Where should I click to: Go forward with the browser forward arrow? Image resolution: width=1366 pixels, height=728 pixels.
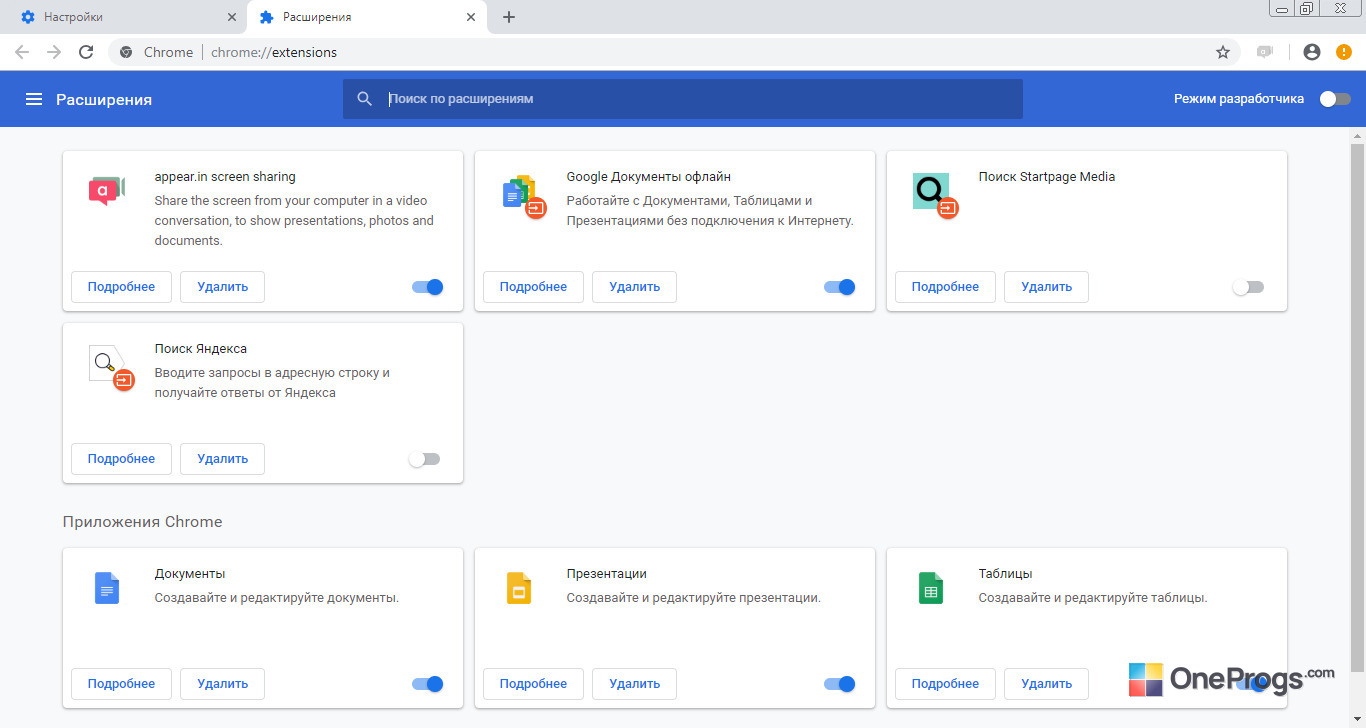pyautogui.click(x=54, y=52)
